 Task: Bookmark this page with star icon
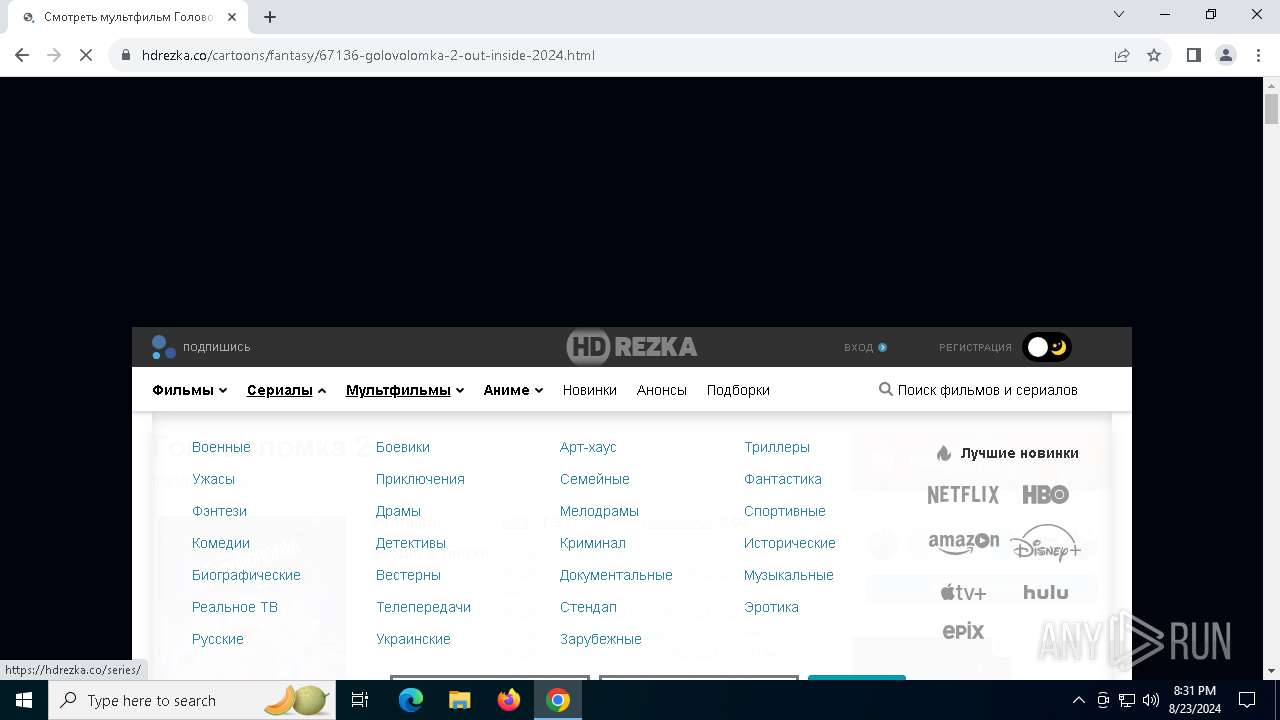(1154, 55)
